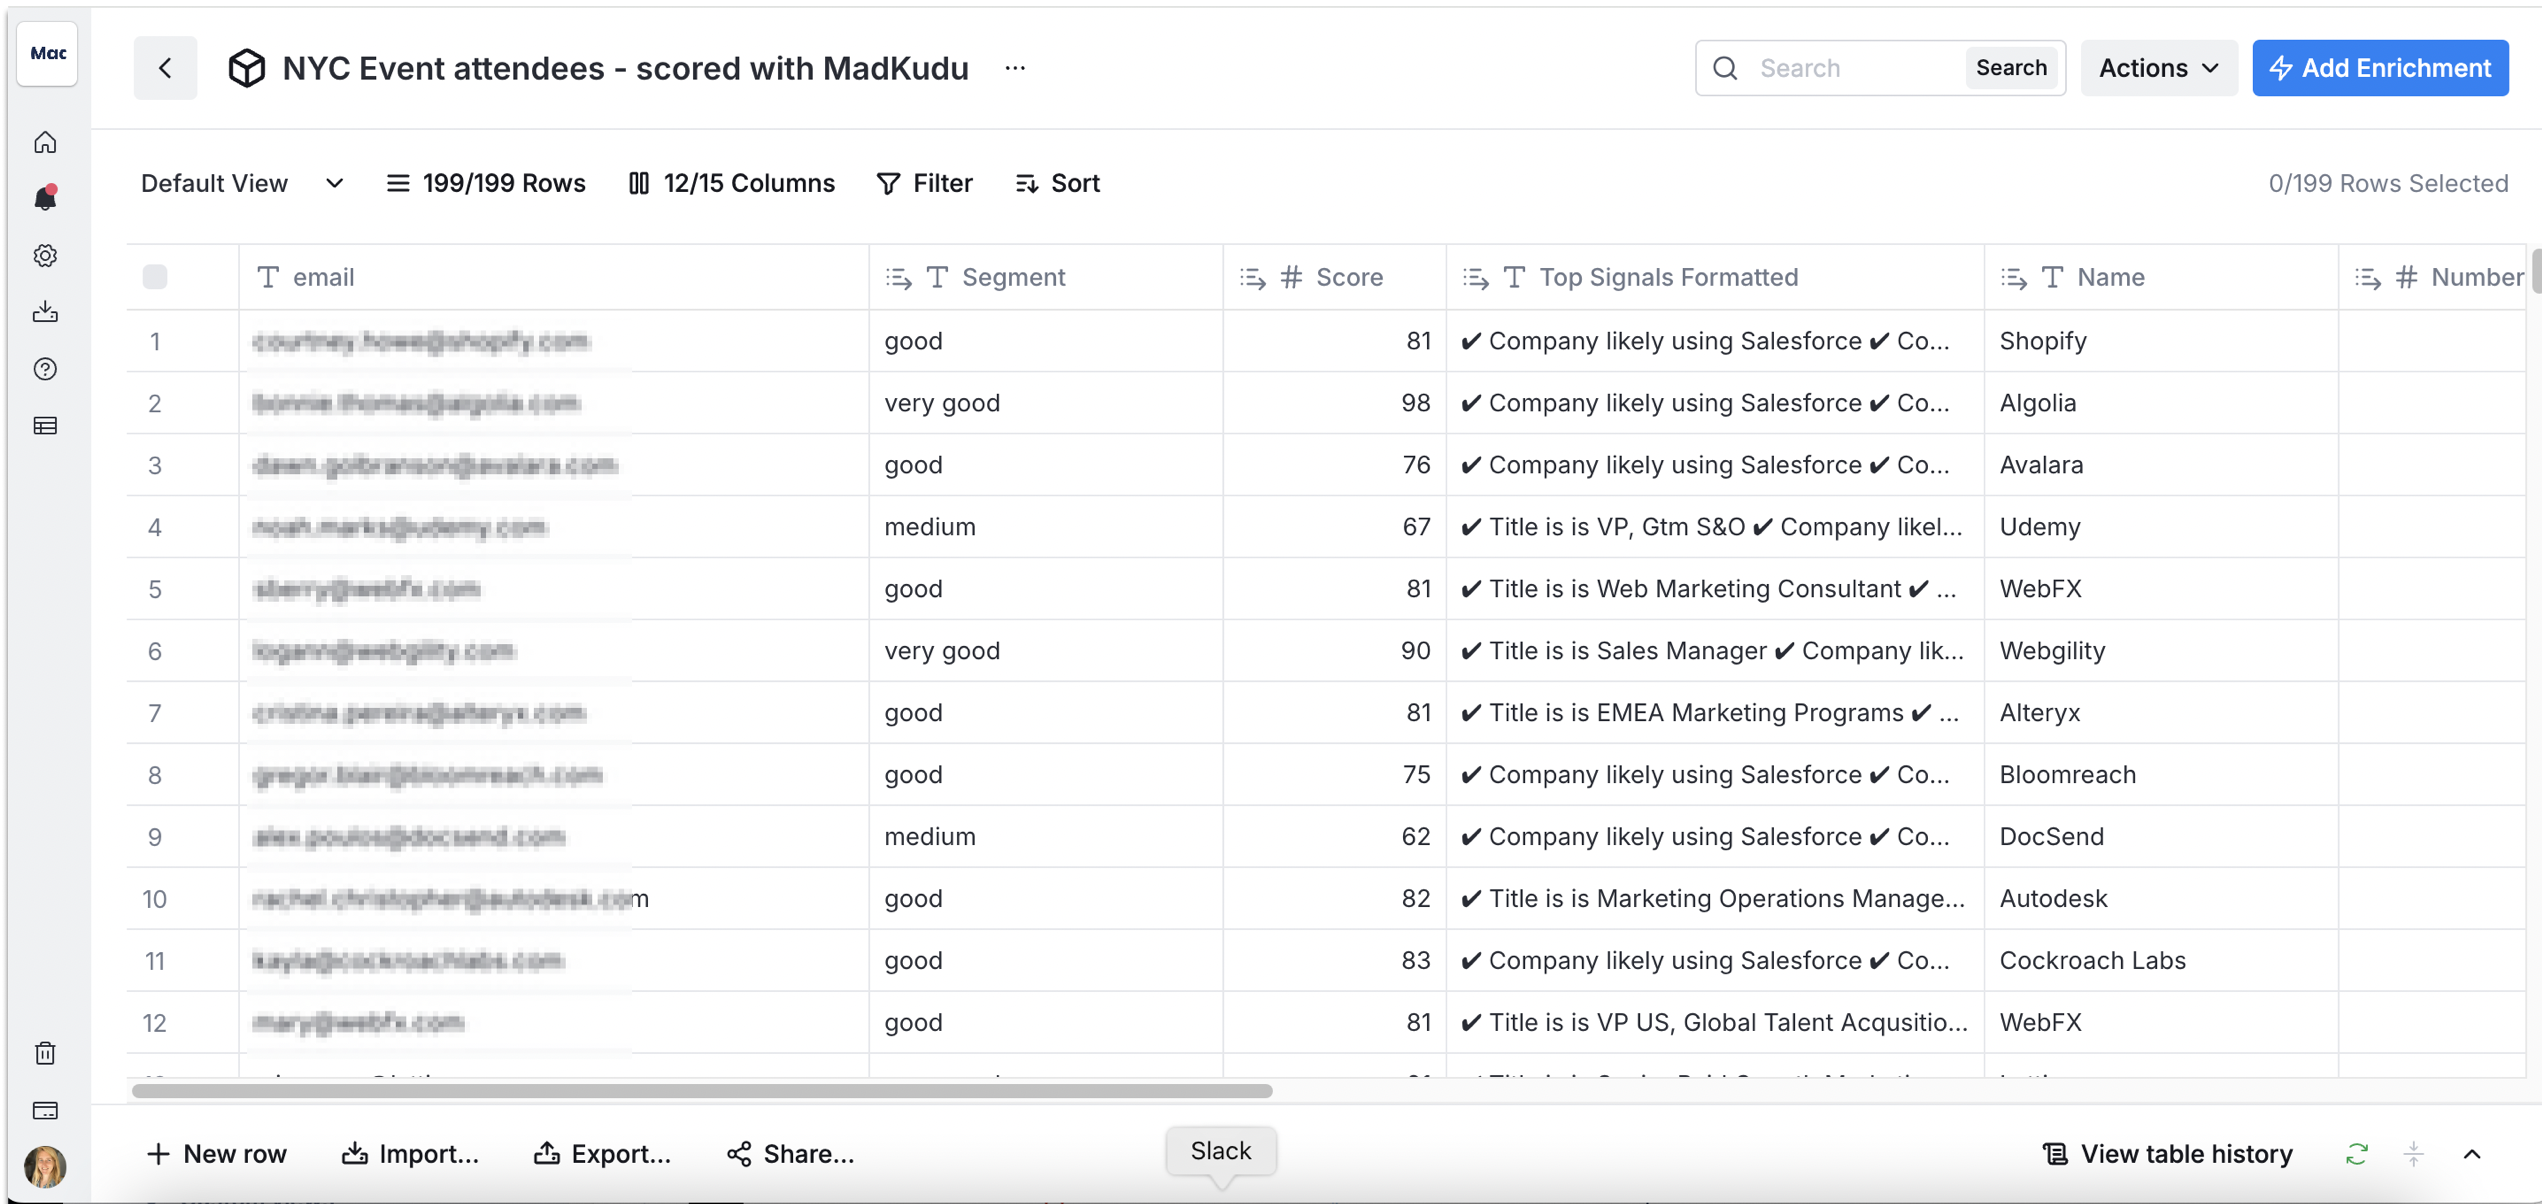Click the Mac workspace logo
Image resolution: width=2542 pixels, height=1204 pixels.
tap(46, 54)
